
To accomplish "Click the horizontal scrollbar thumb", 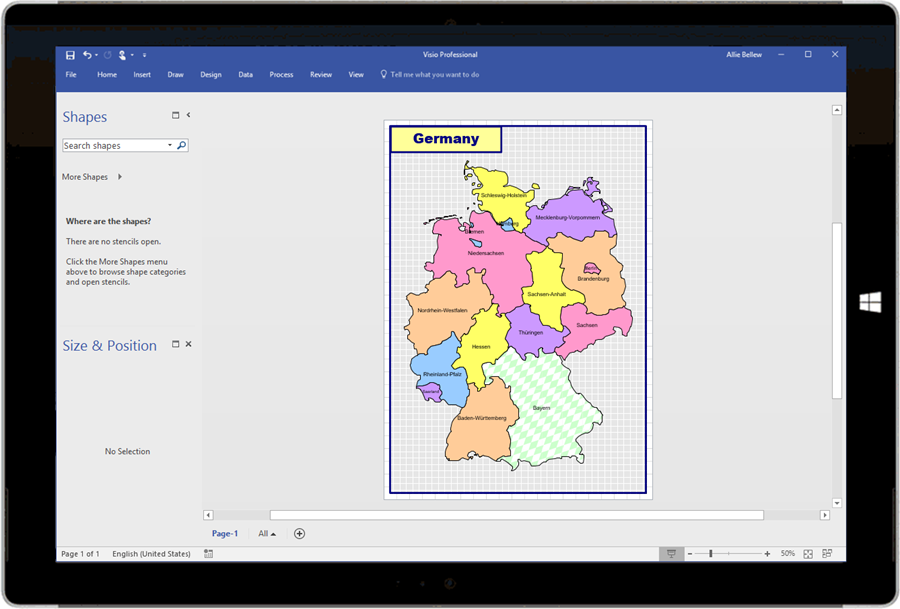I will [x=517, y=515].
